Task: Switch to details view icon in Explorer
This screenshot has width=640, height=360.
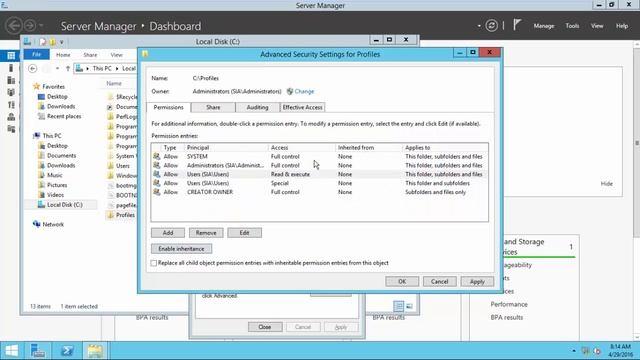Action: coord(398,306)
